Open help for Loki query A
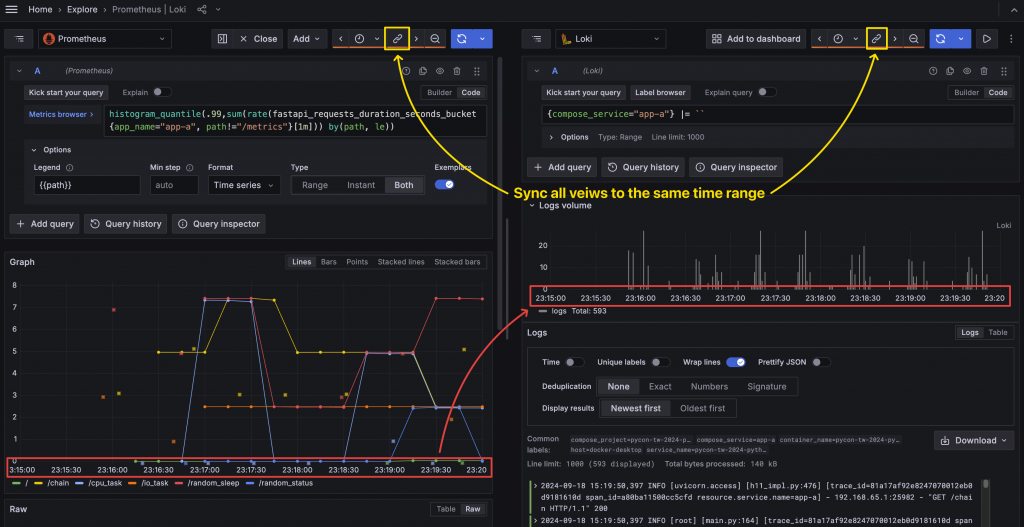1024x527 pixels. (933, 71)
